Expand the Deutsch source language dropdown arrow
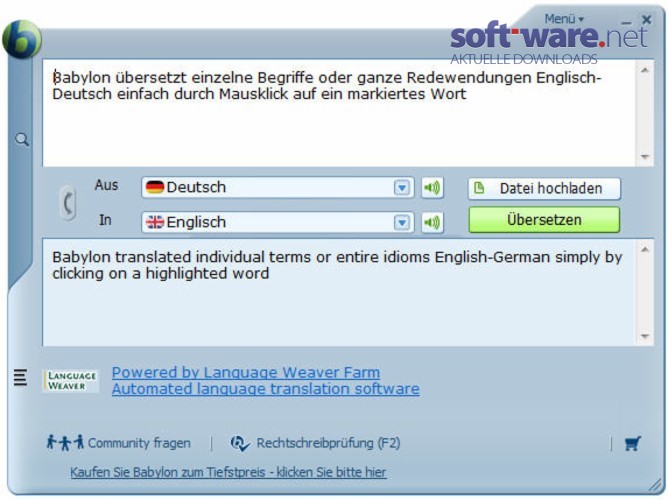The height and width of the screenshot is (500, 668). pyautogui.click(x=401, y=187)
